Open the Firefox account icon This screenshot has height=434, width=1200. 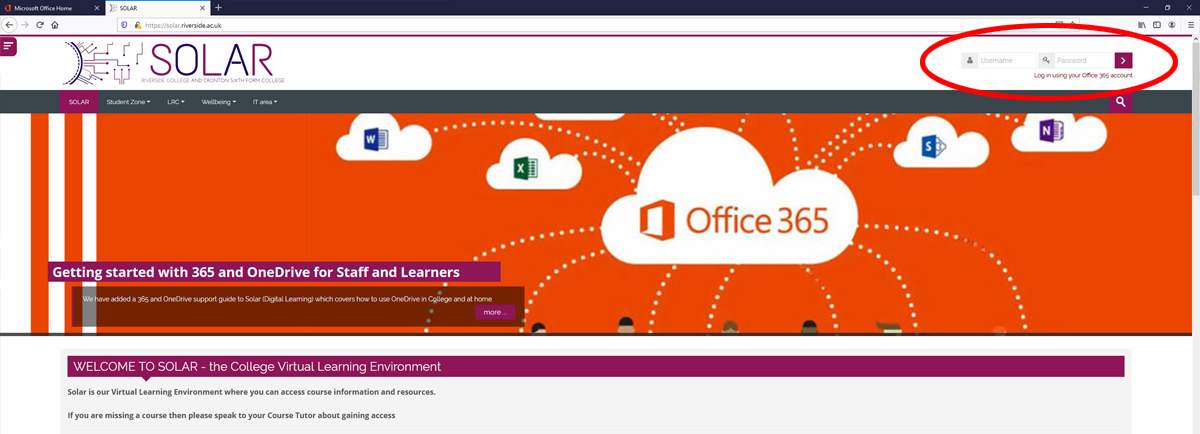(x=1172, y=24)
